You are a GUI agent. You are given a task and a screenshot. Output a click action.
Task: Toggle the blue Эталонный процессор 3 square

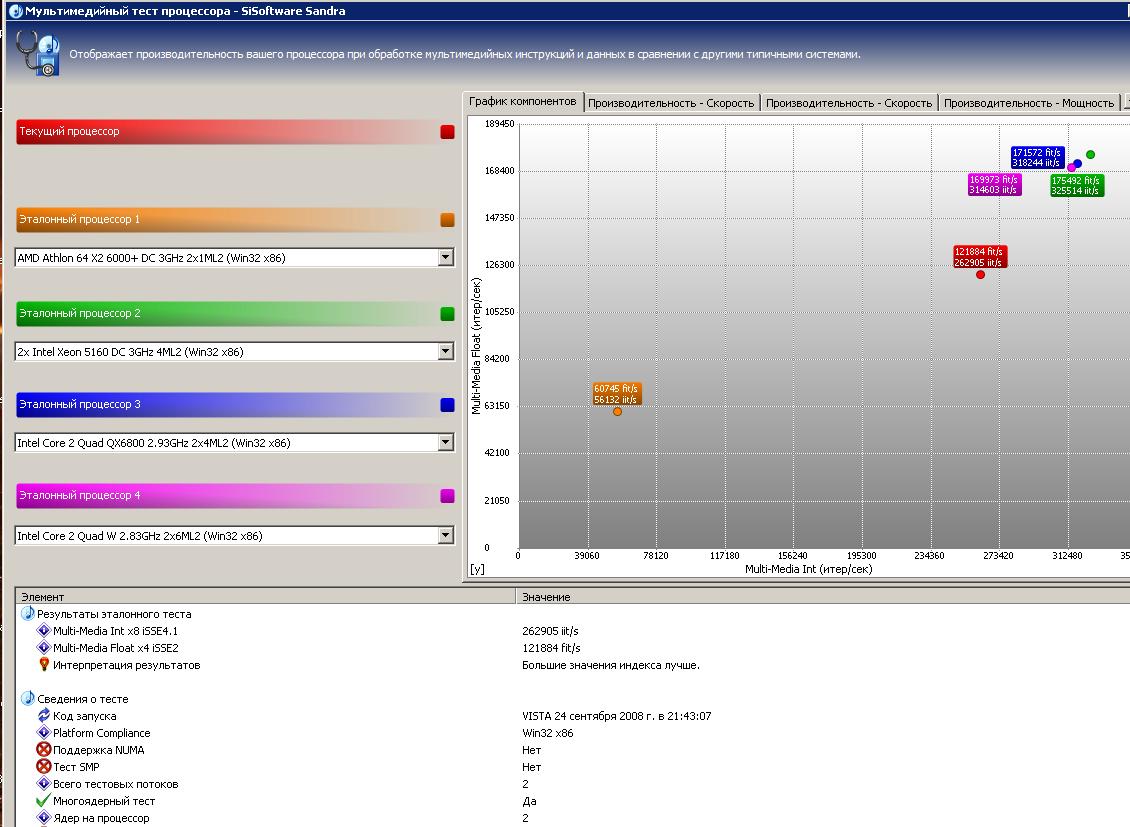[x=448, y=405]
